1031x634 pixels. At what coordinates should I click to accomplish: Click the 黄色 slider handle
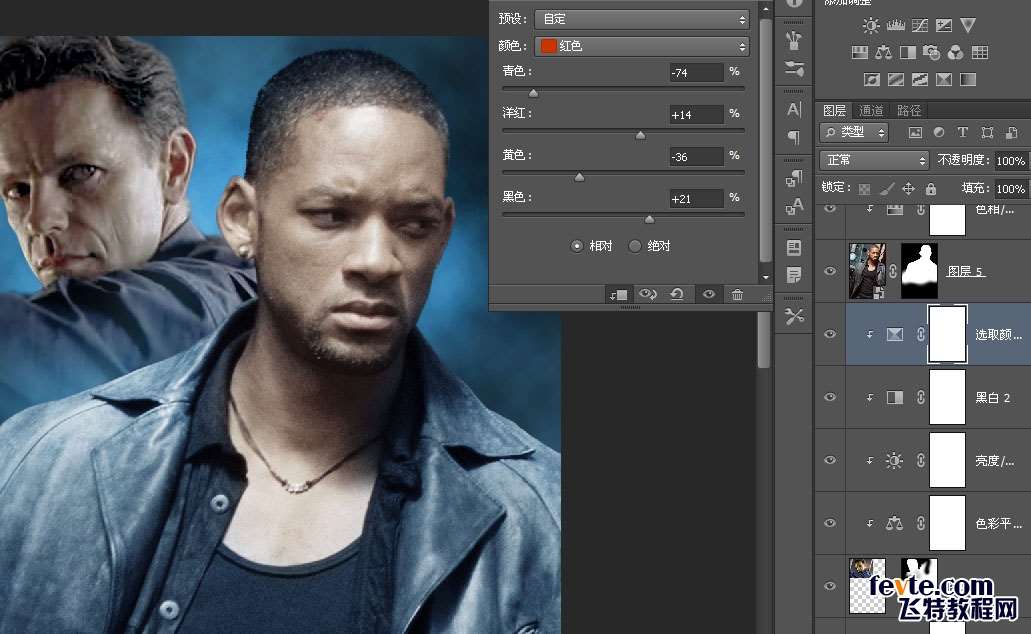(x=579, y=178)
